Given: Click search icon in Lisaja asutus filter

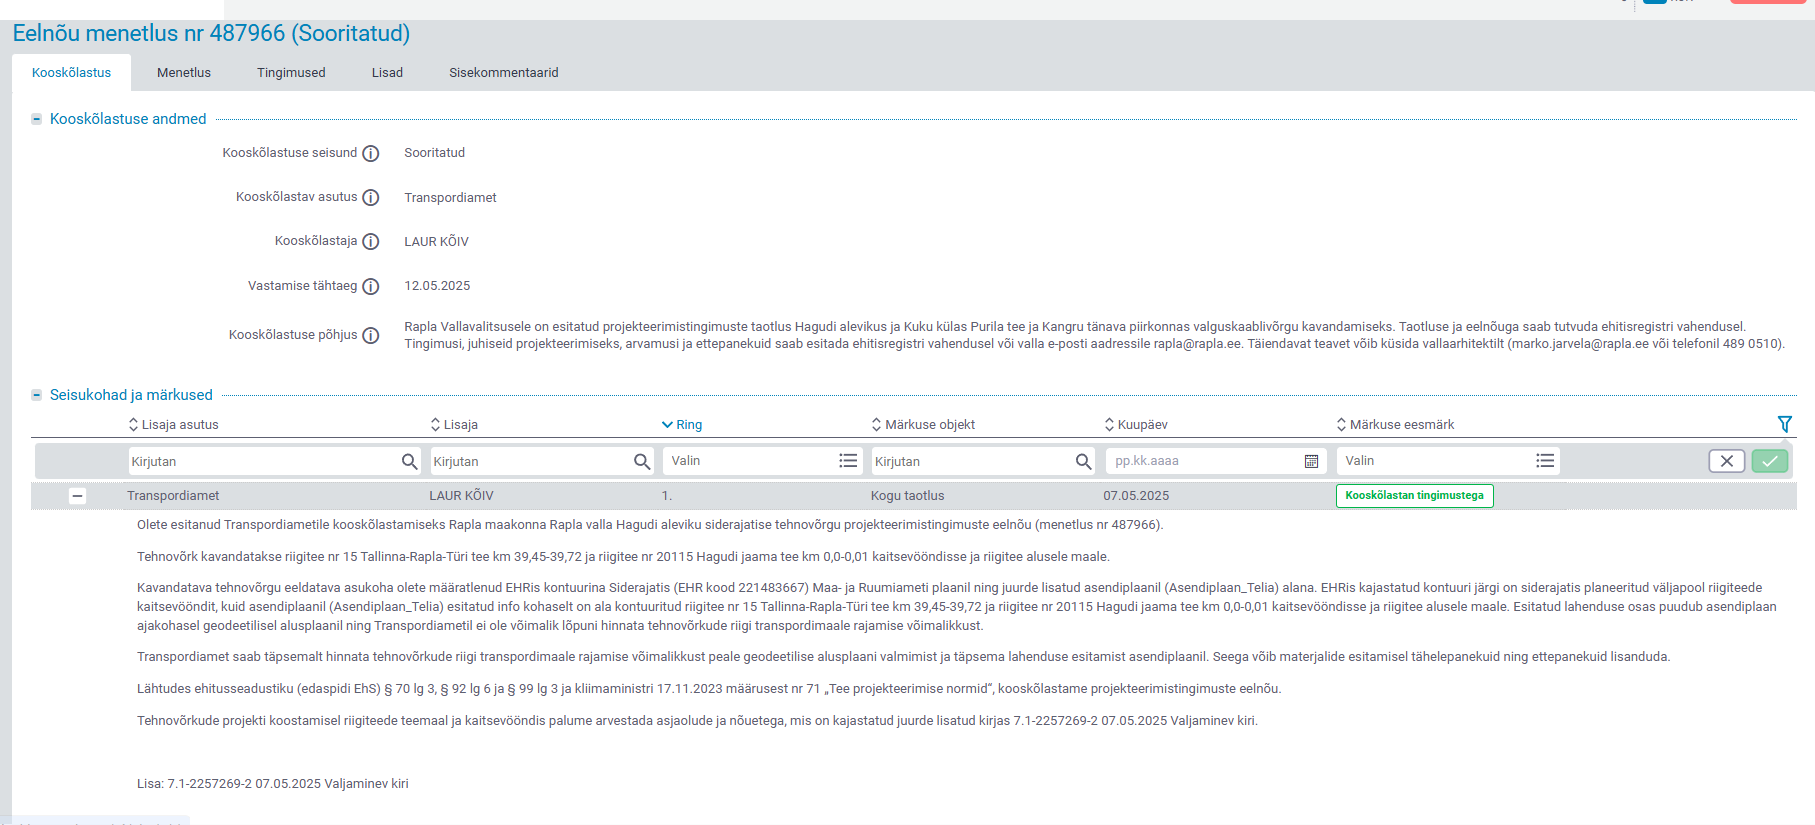Looking at the screenshot, I should pyautogui.click(x=409, y=461).
